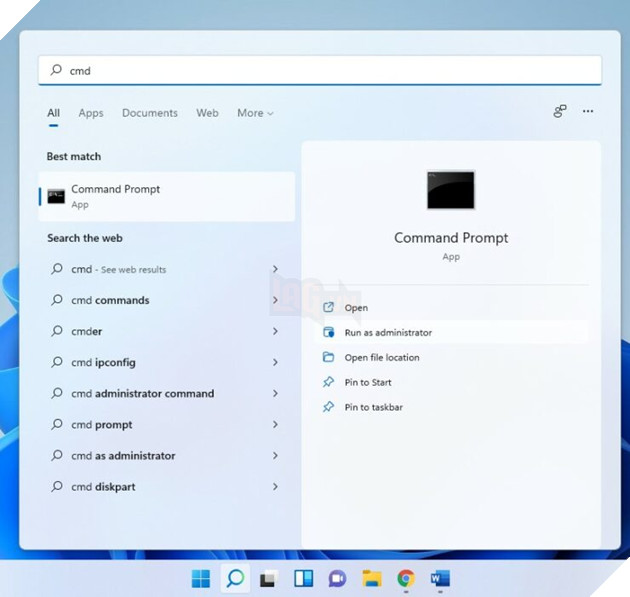Screen dimensions: 630x597
Task: Click the search feedback people icon
Action: (560, 111)
